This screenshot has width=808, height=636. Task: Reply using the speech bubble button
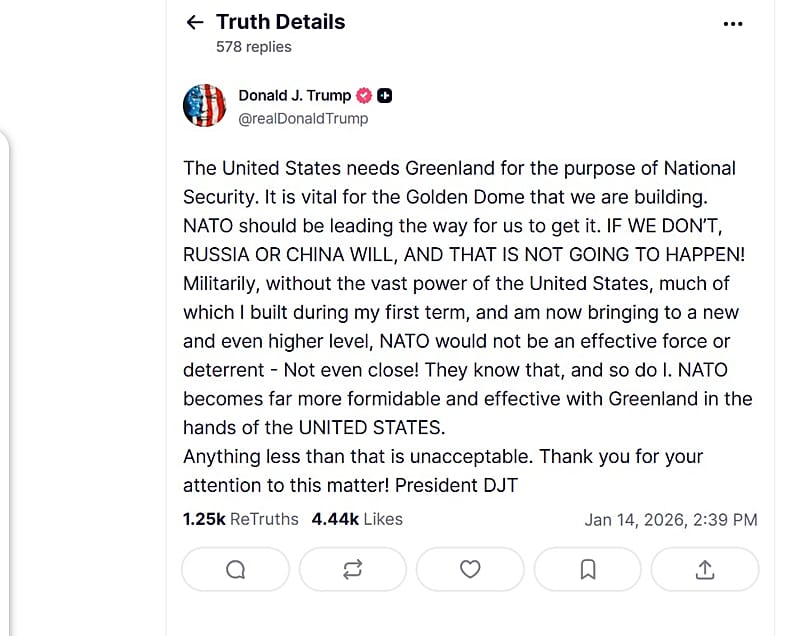pos(235,569)
